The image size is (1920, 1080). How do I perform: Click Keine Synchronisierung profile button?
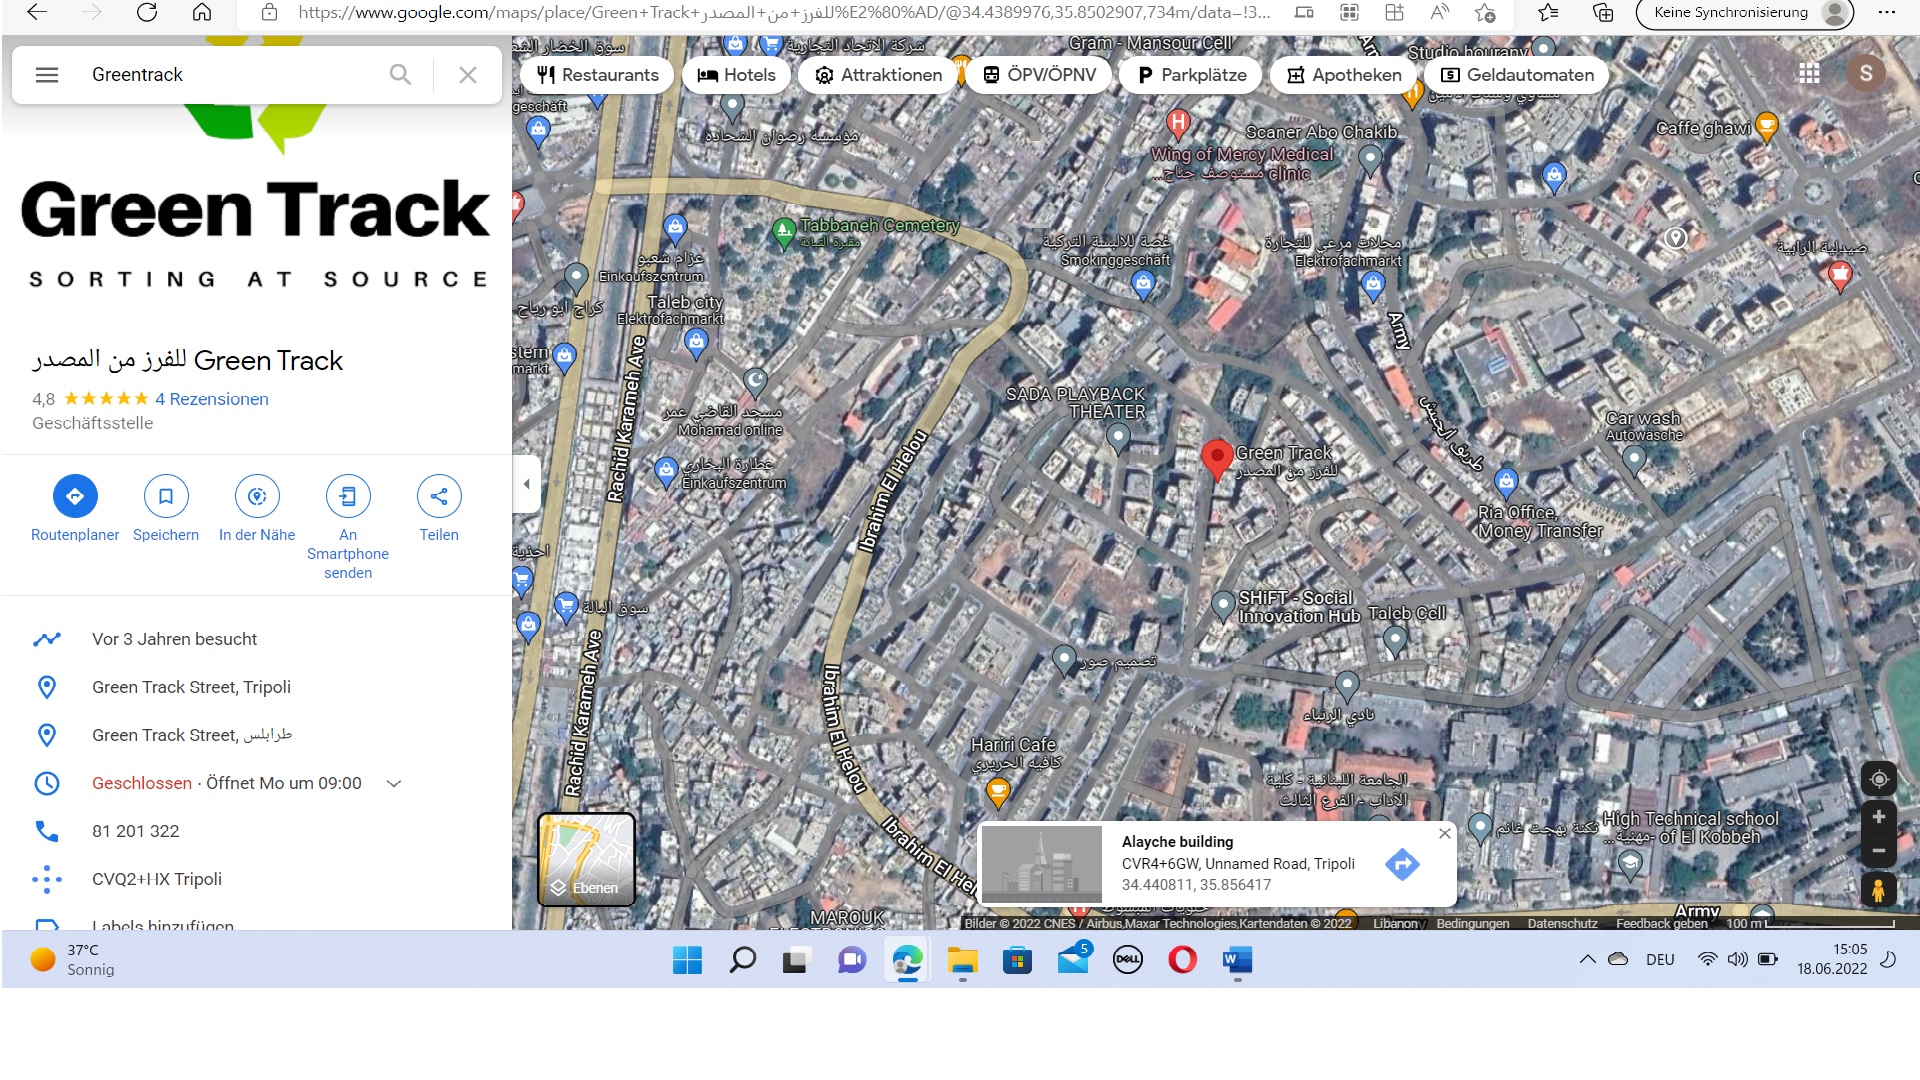click(1744, 13)
